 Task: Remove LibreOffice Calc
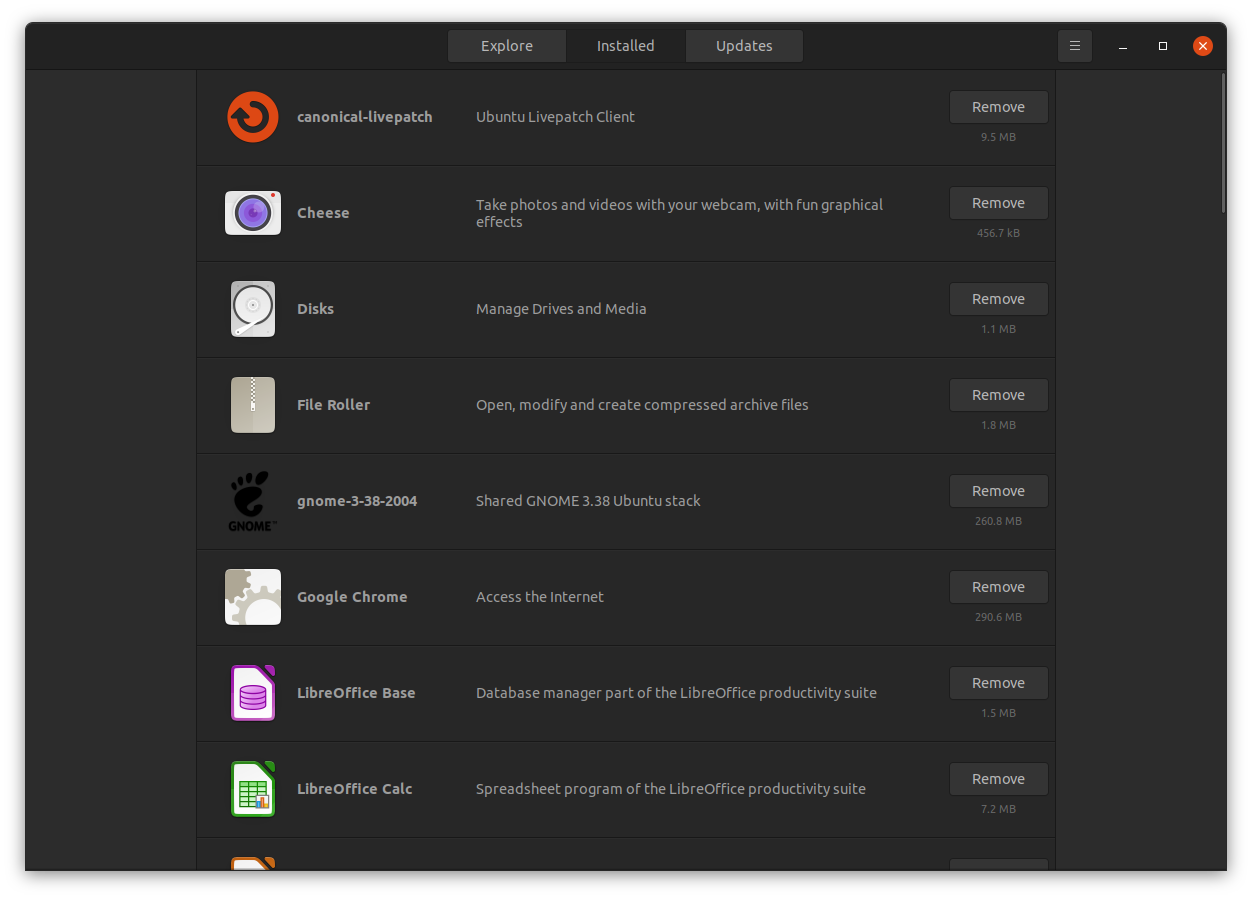pyautogui.click(x=998, y=779)
